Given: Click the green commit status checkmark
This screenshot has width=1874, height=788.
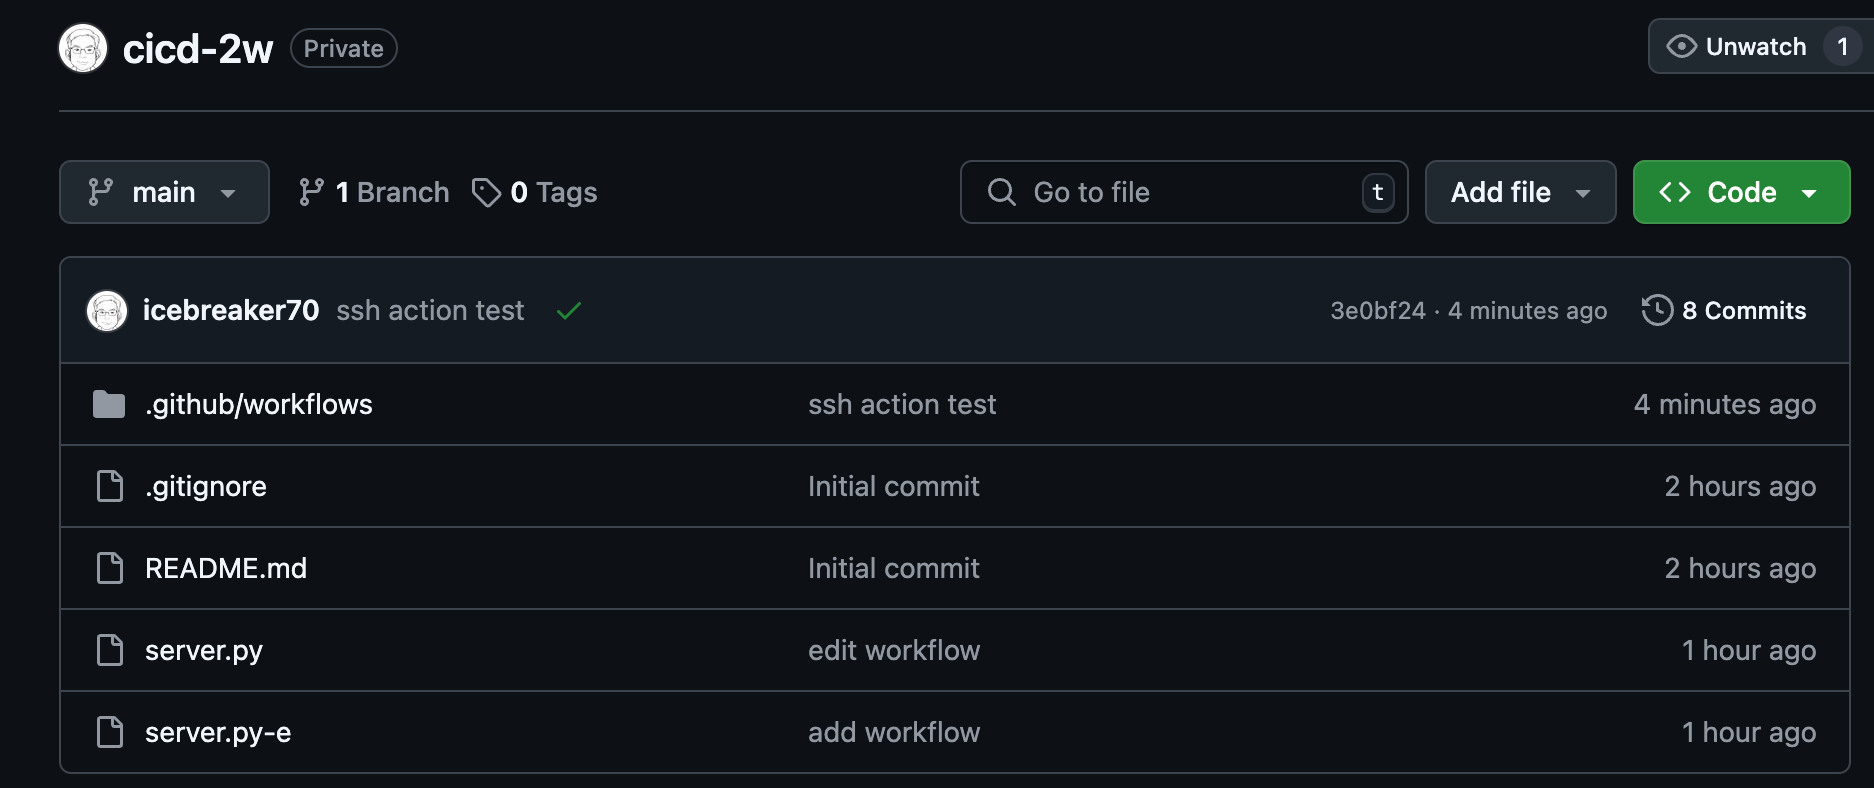Looking at the screenshot, I should click(569, 311).
